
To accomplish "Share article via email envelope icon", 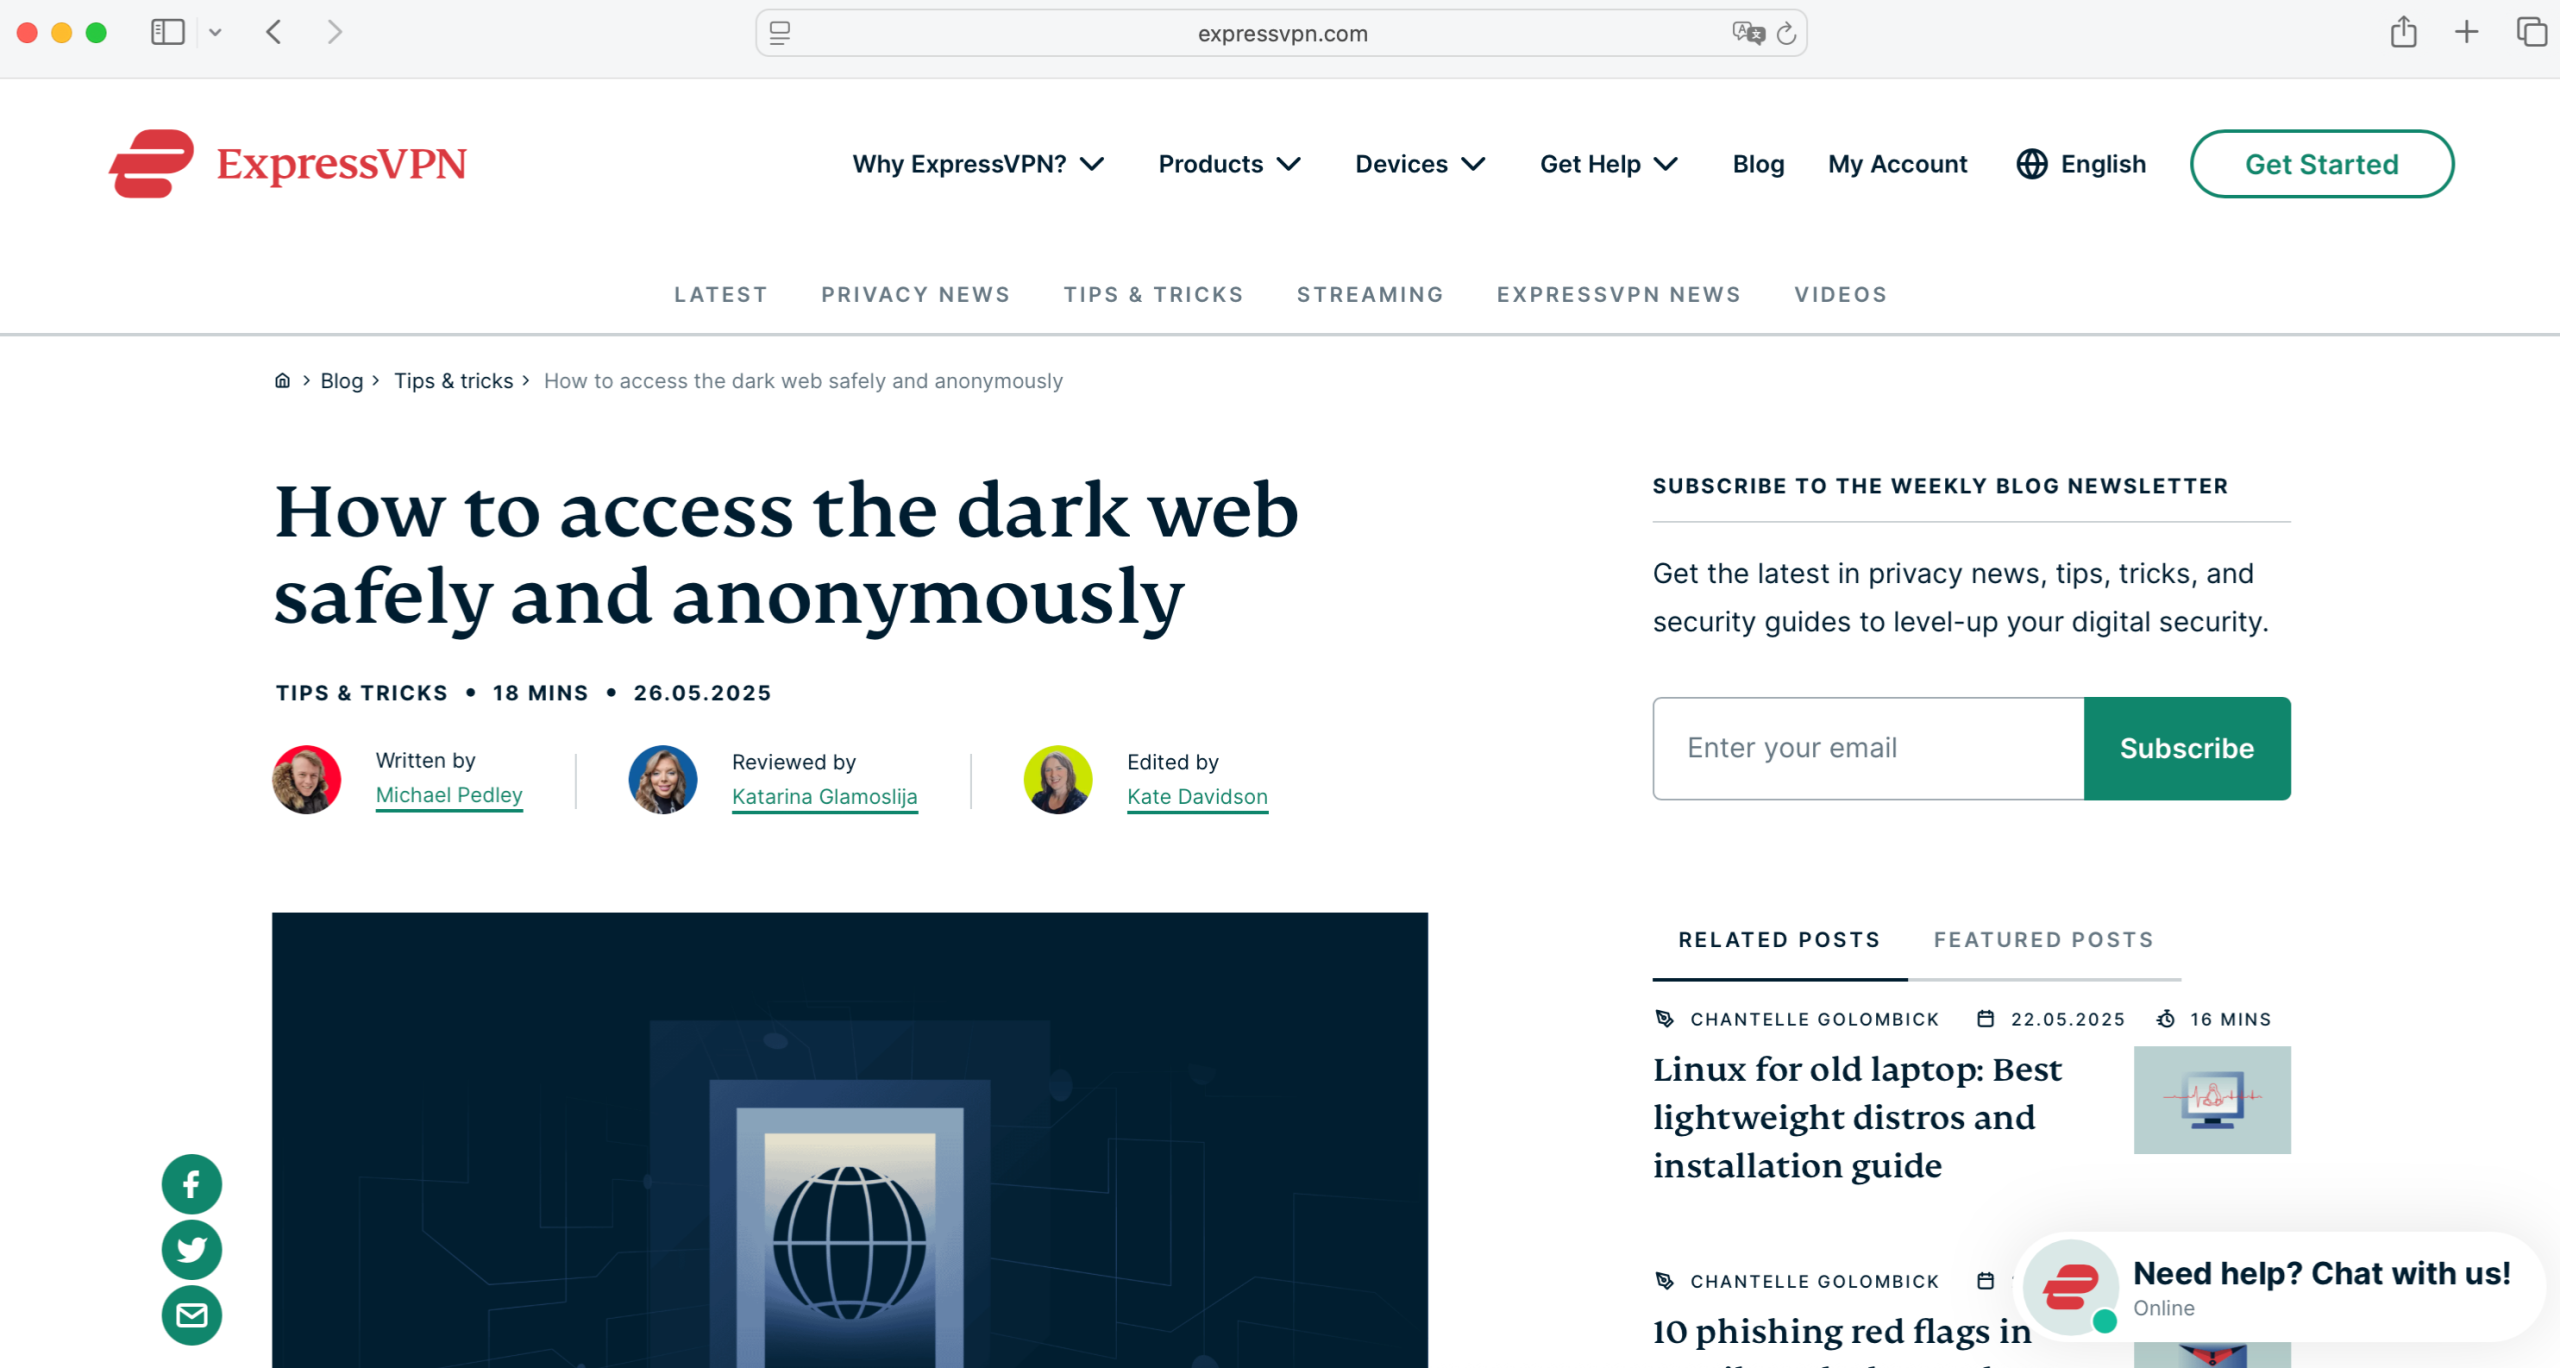I will pyautogui.click(x=192, y=1315).
